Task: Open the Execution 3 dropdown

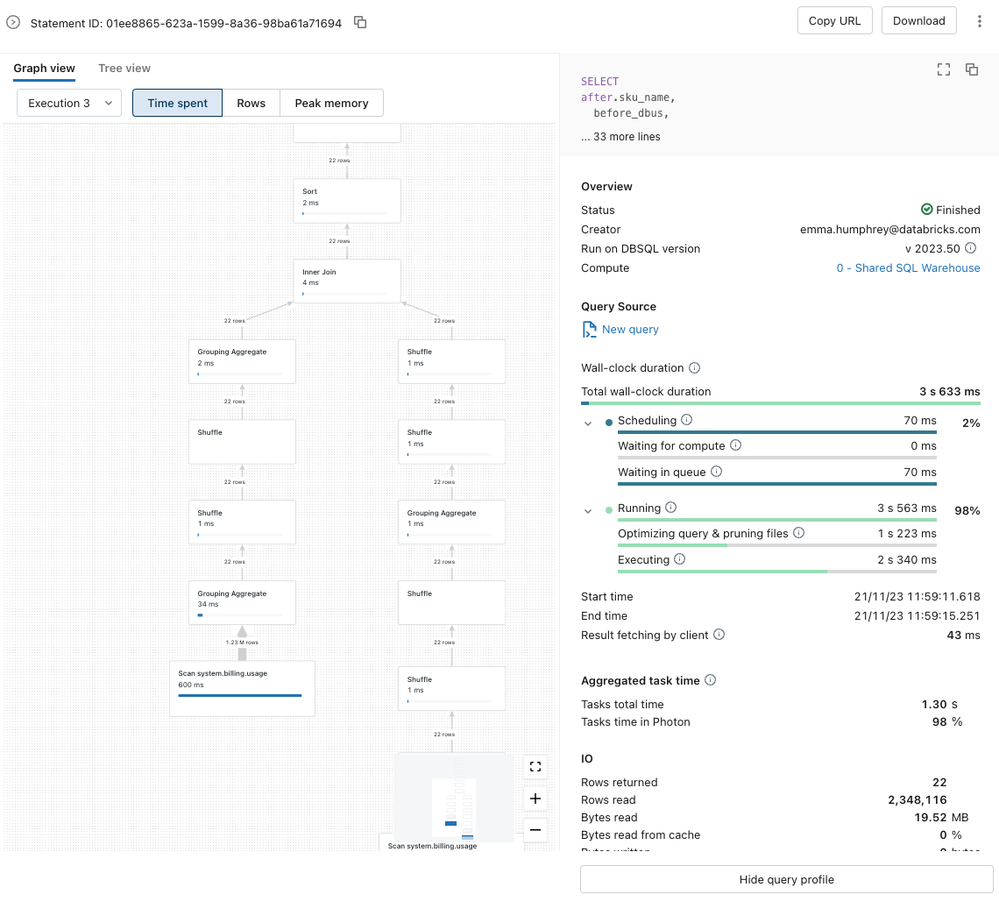Action: (x=69, y=103)
